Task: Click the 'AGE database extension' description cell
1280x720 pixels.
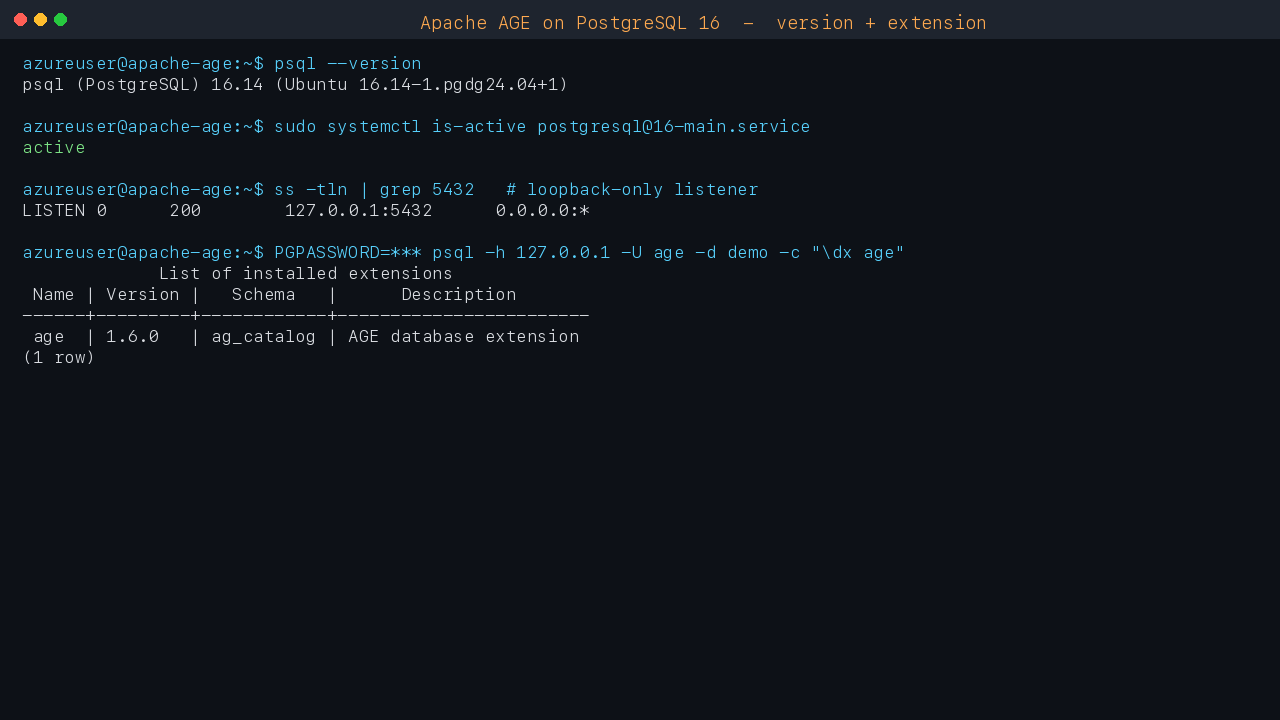Action: (464, 337)
